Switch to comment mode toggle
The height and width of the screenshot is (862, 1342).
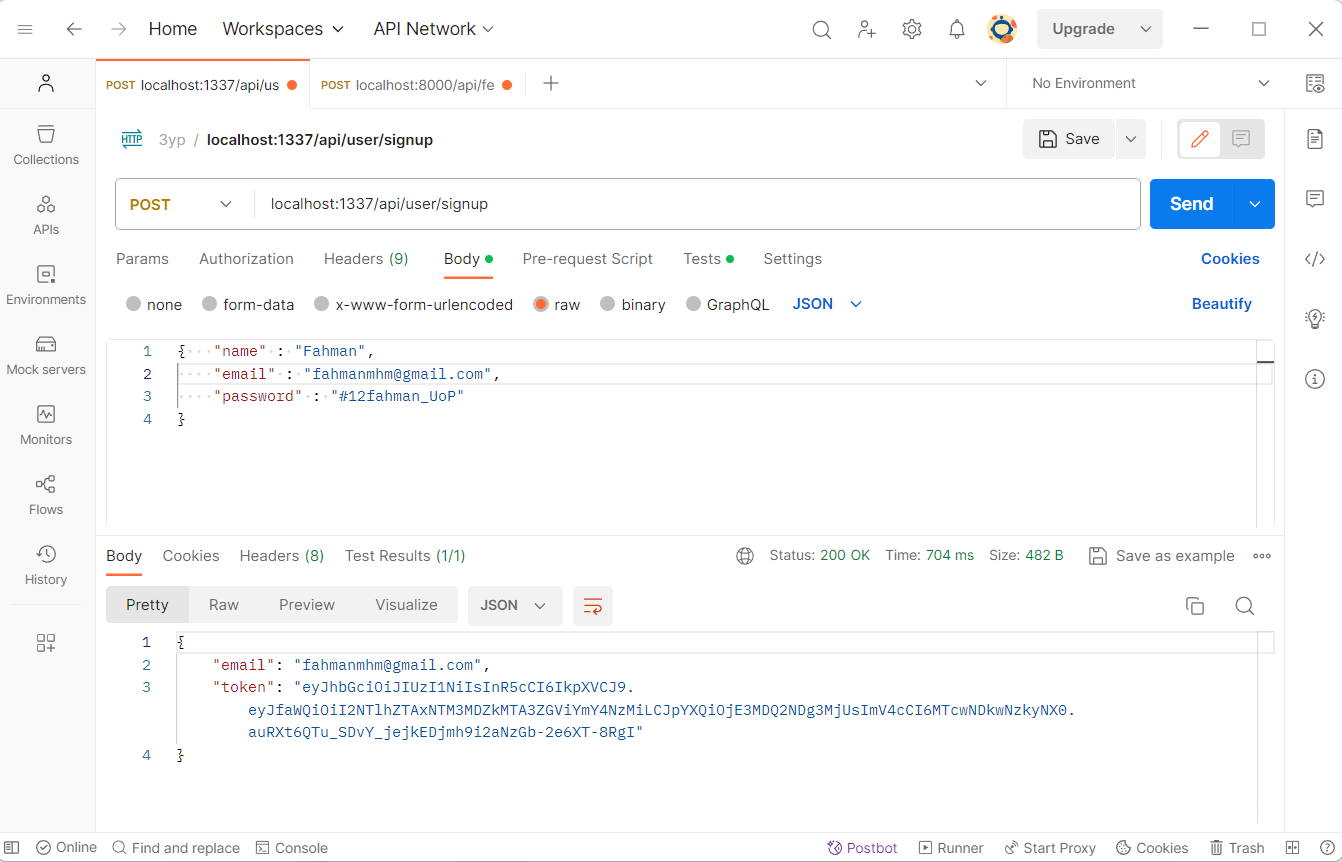tap(1241, 139)
